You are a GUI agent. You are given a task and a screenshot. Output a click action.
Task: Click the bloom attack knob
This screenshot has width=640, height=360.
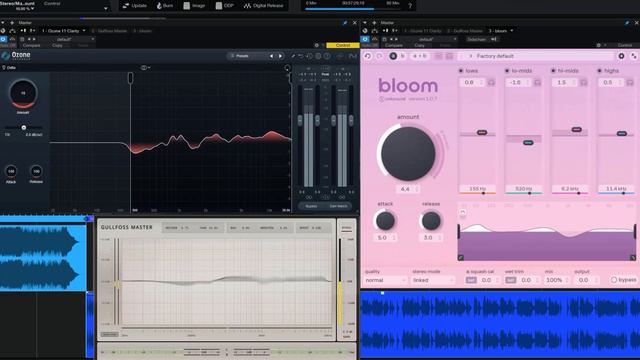pos(385,221)
